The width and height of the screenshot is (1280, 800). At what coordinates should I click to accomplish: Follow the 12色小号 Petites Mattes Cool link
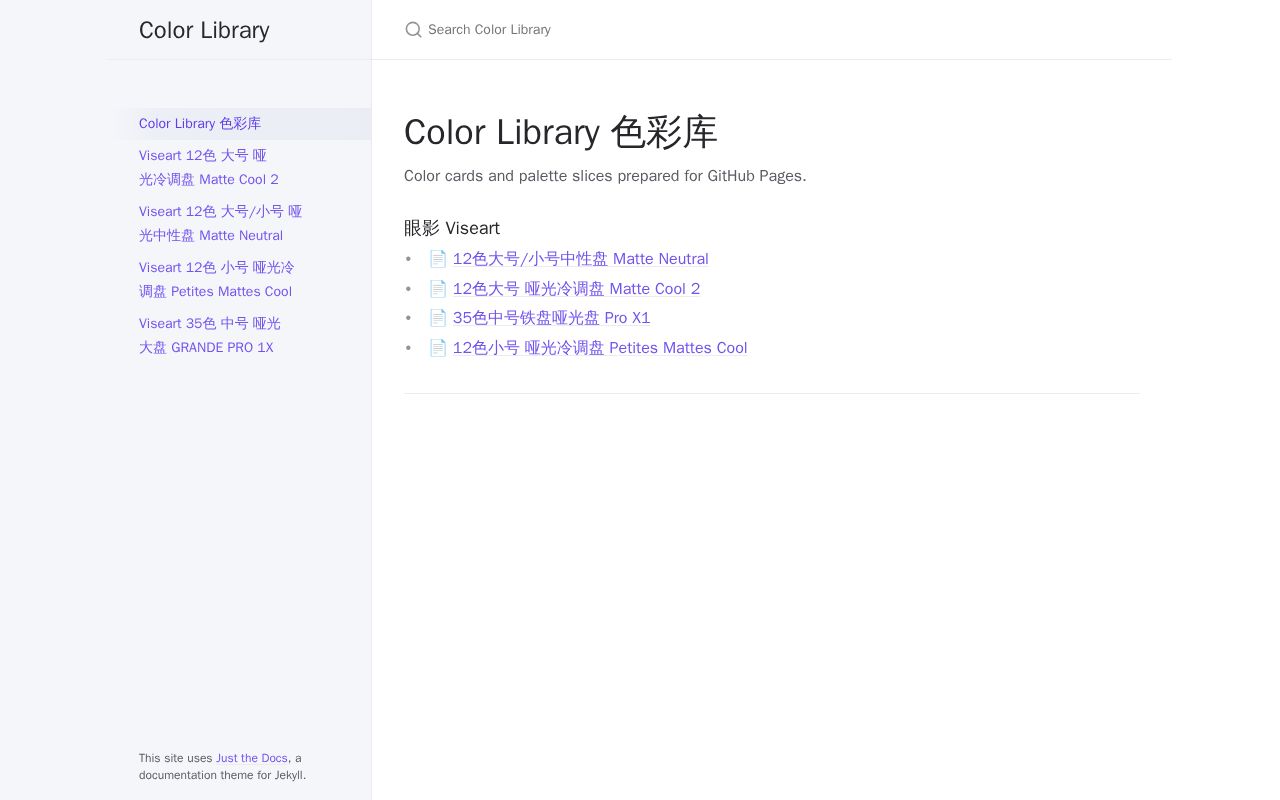(600, 348)
